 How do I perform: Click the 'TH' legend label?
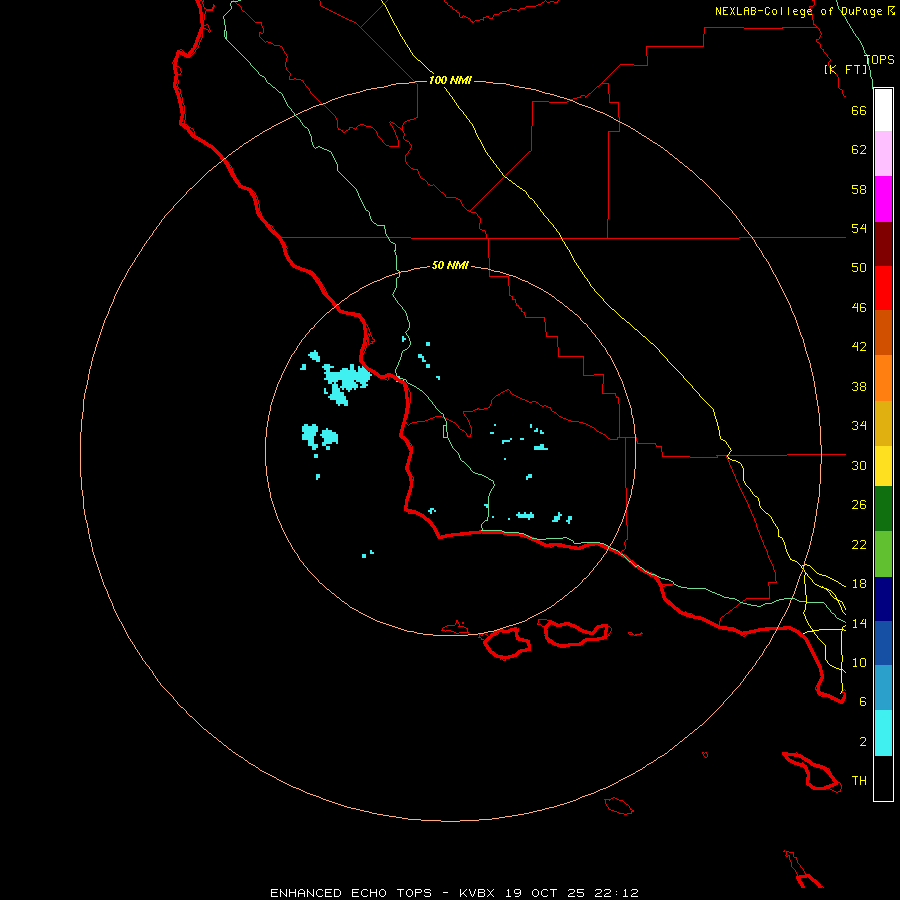coord(859,781)
